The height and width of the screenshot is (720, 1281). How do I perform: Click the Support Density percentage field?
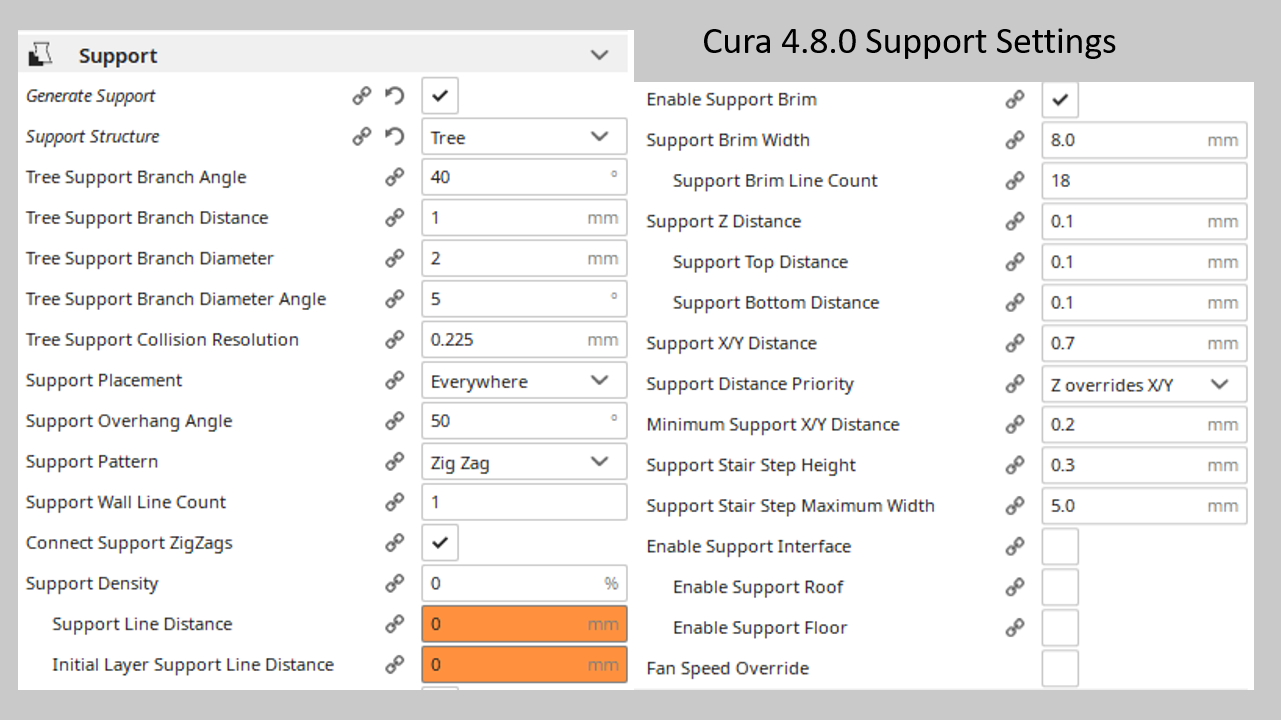click(x=525, y=584)
